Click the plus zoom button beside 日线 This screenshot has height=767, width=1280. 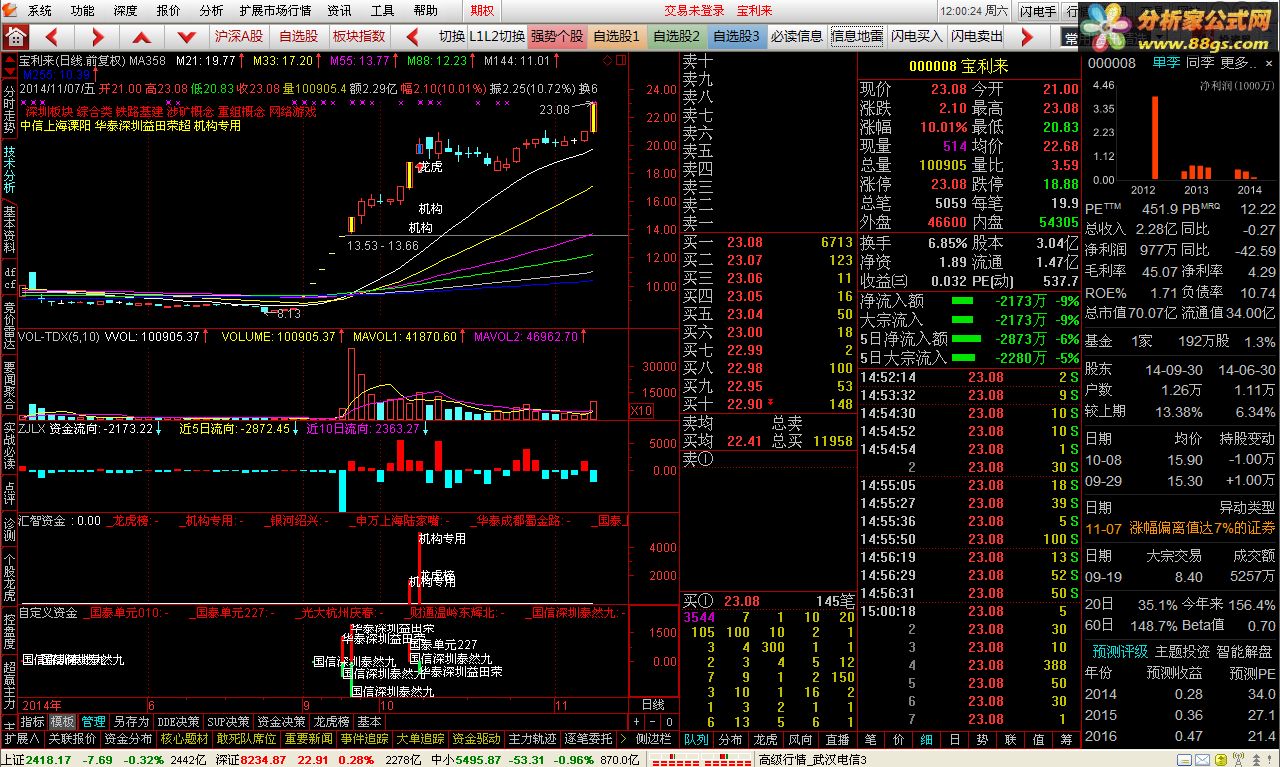pyautogui.click(x=636, y=721)
